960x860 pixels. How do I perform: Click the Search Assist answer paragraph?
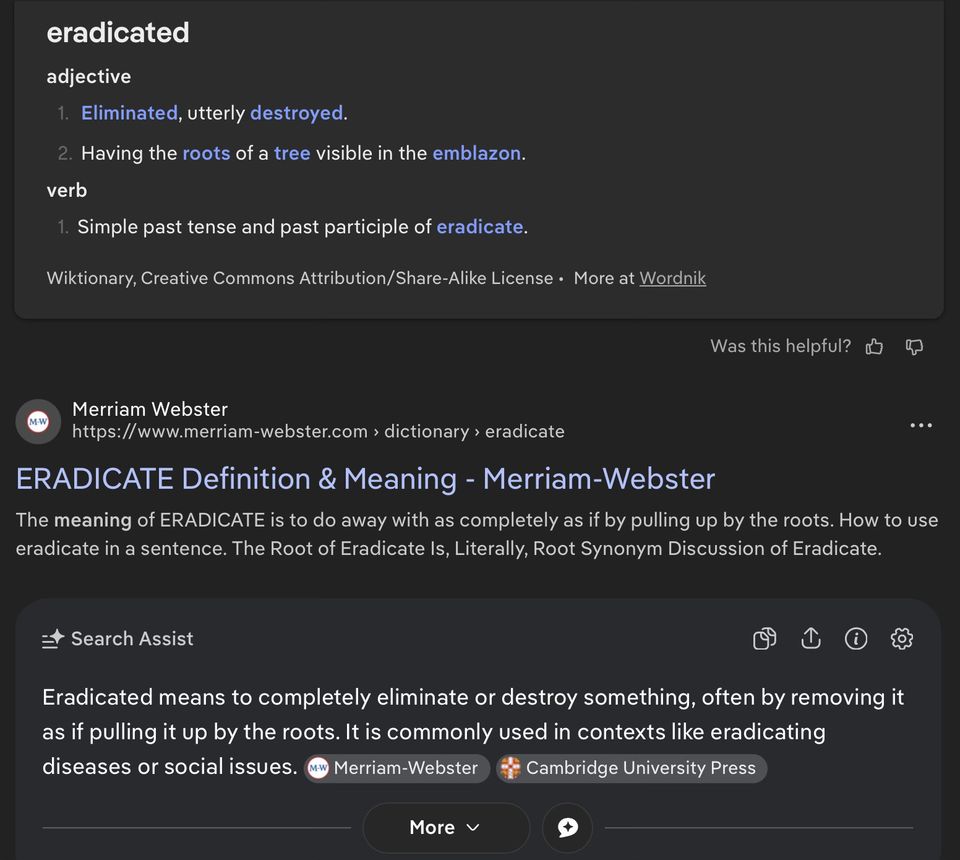[473, 732]
